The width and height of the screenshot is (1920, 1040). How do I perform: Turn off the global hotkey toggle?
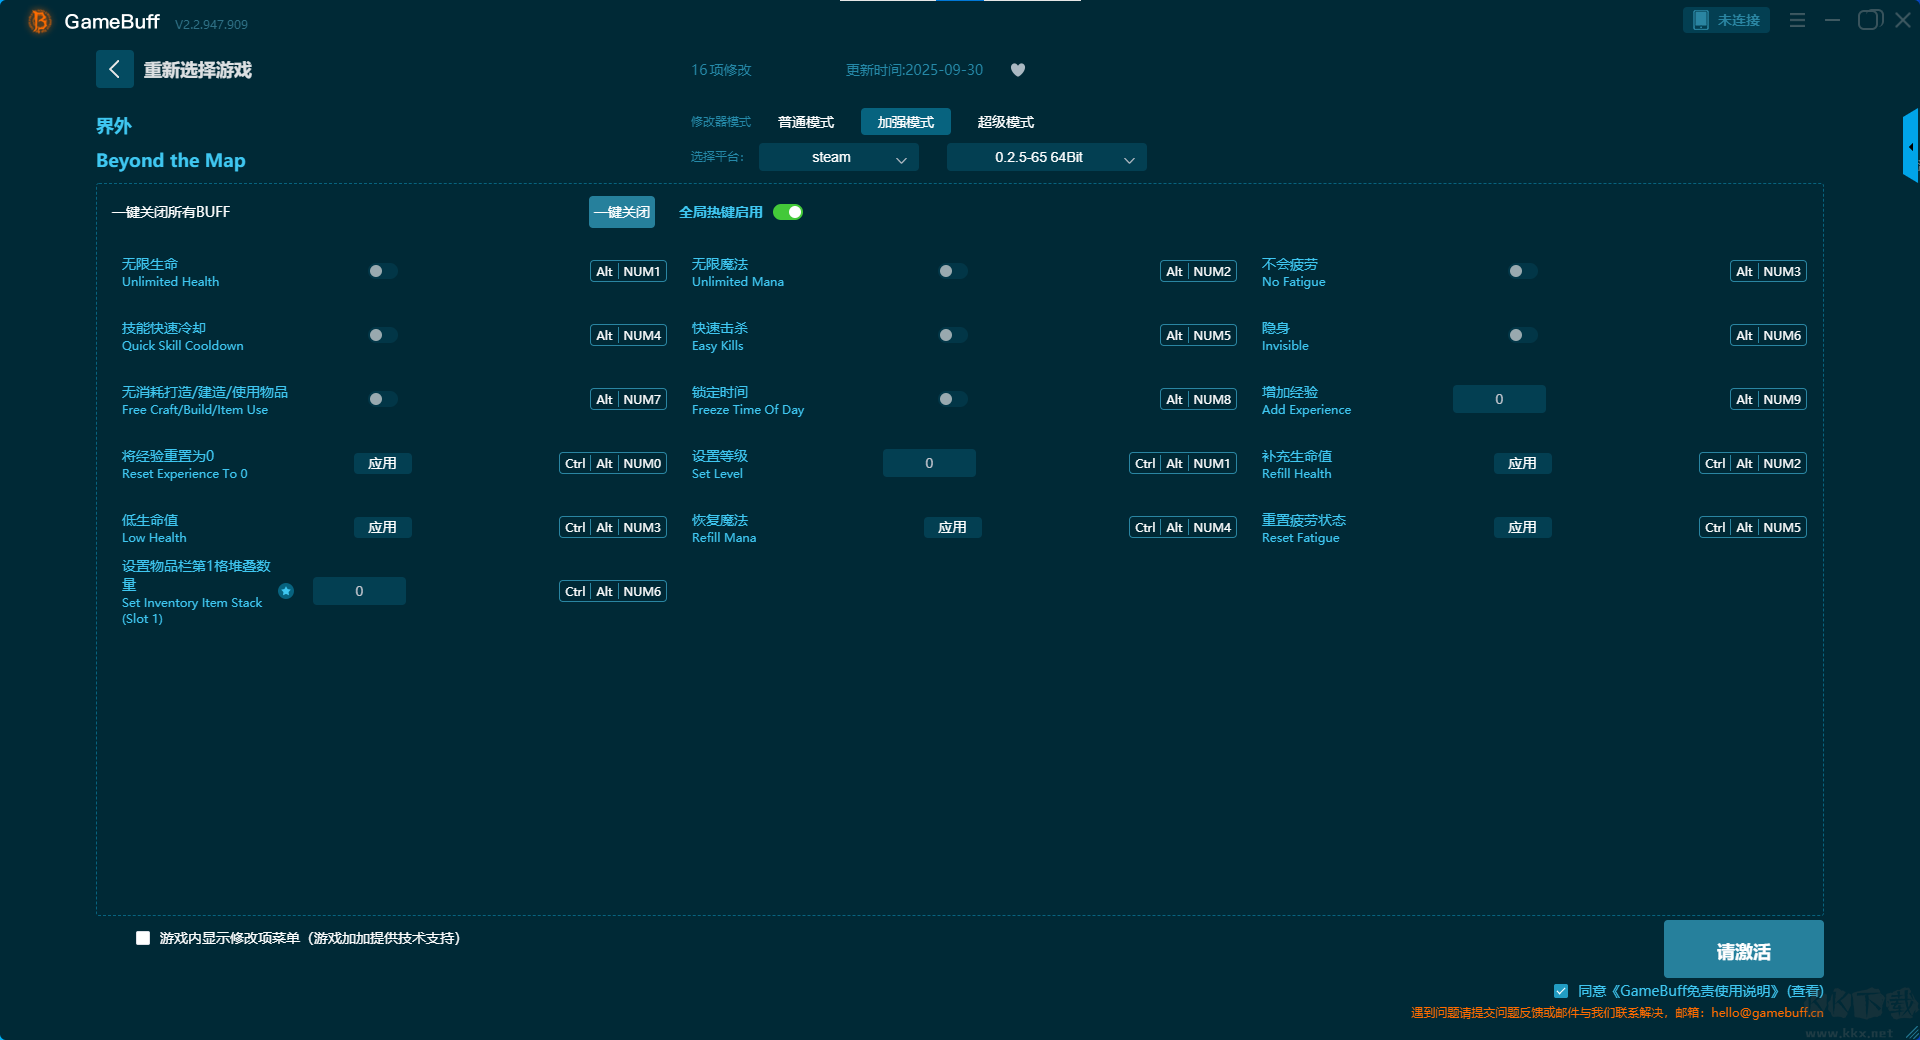788,212
